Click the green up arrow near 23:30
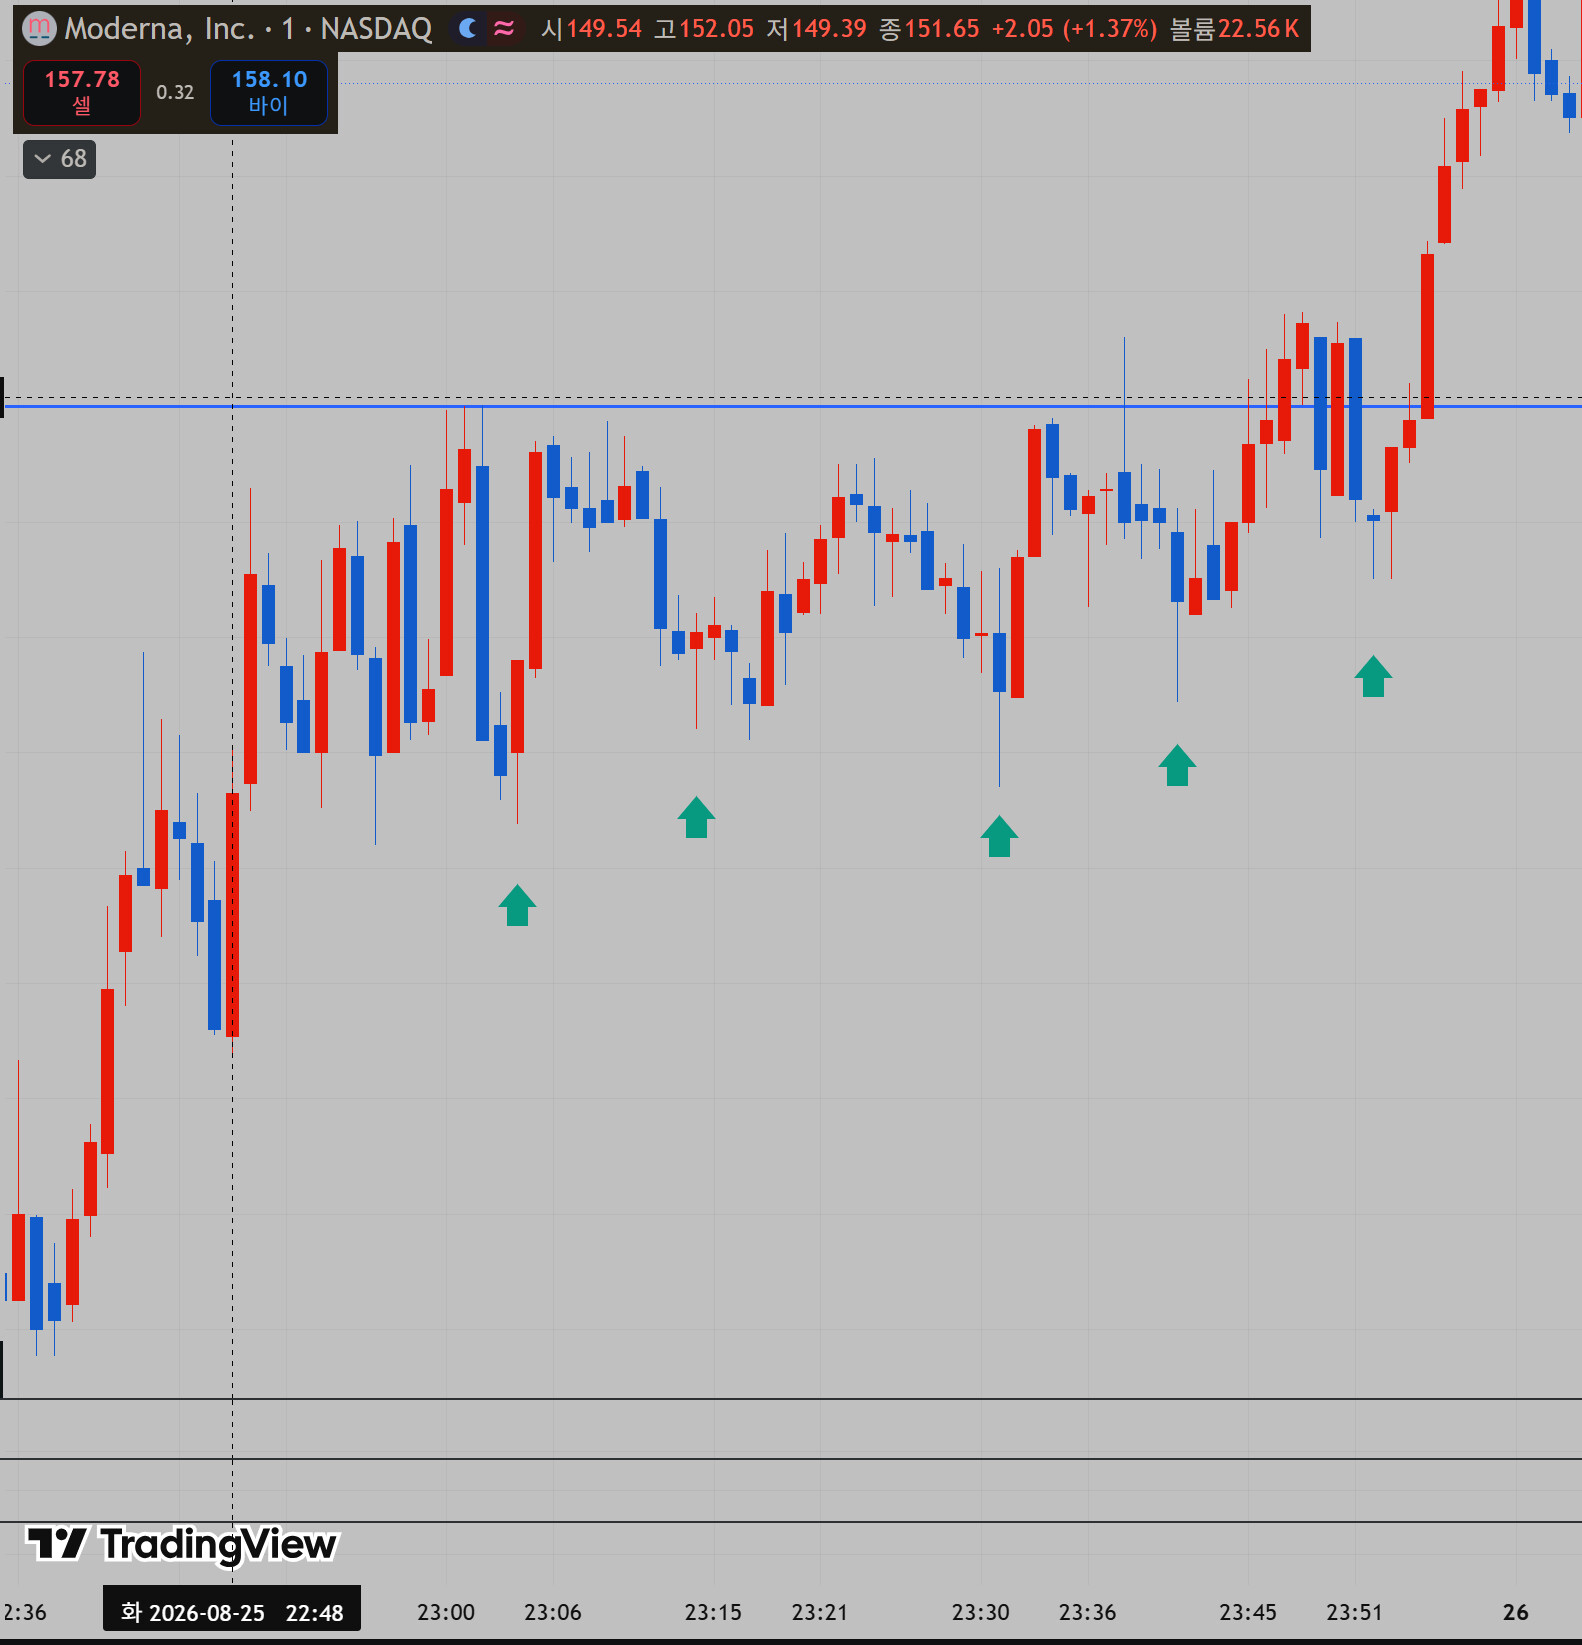This screenshot has width=1582, height=1645. pos(999,836)
